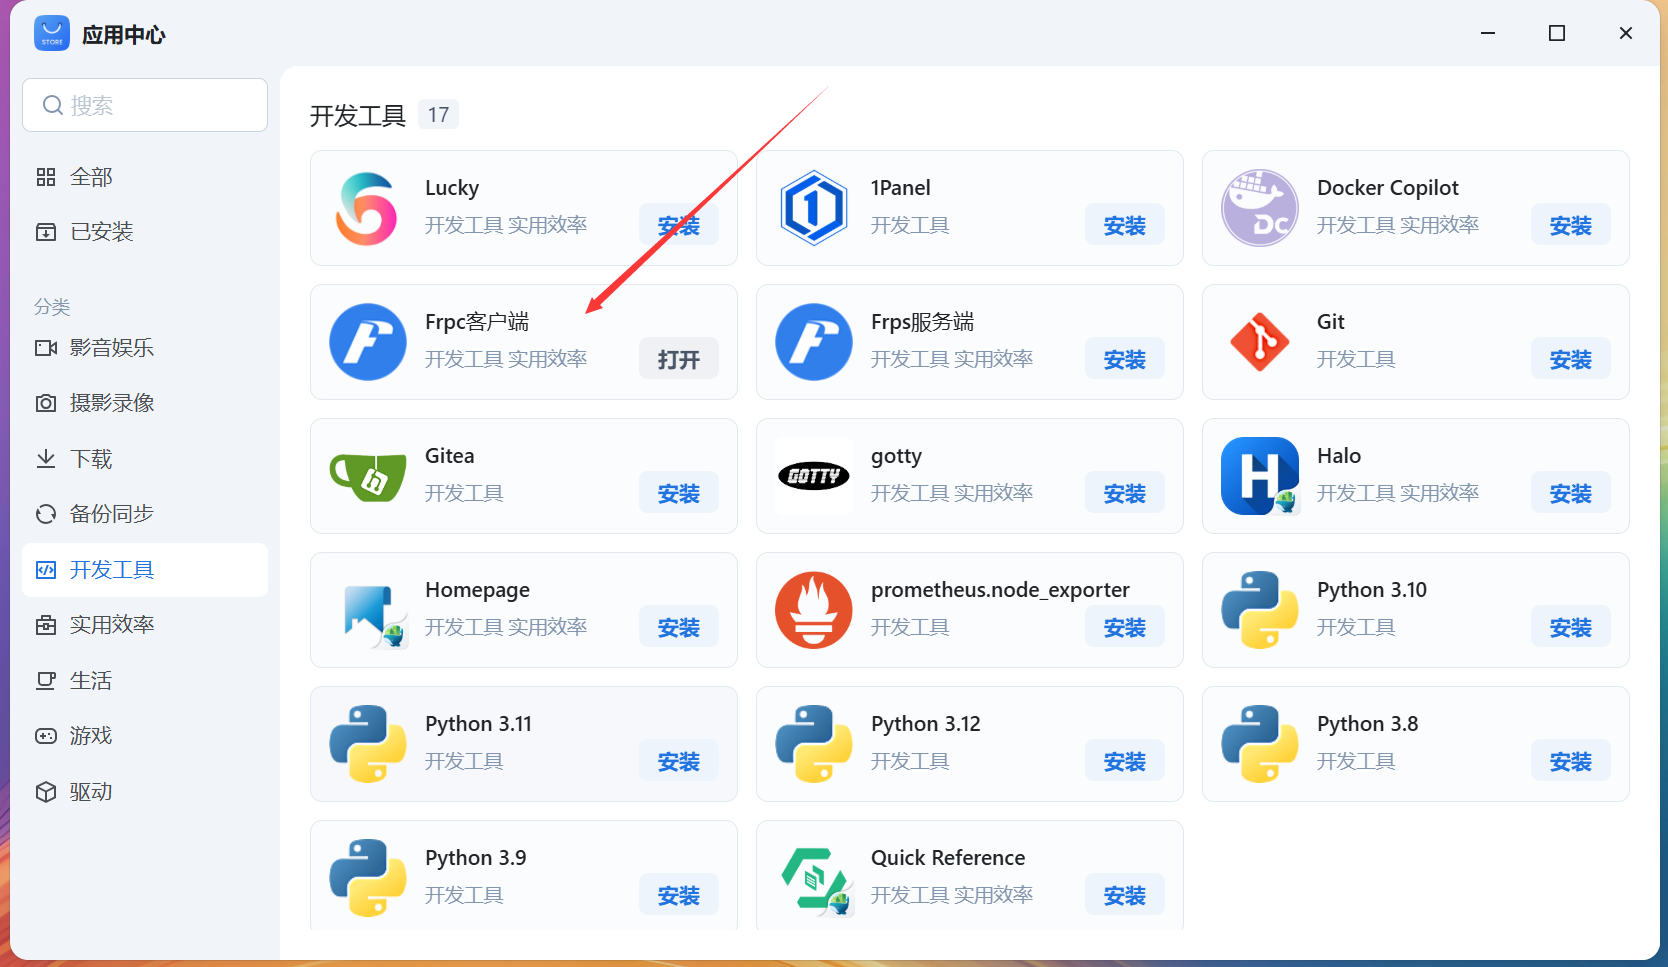
Task: Install the Lucky app
Action: pos(679,226)
